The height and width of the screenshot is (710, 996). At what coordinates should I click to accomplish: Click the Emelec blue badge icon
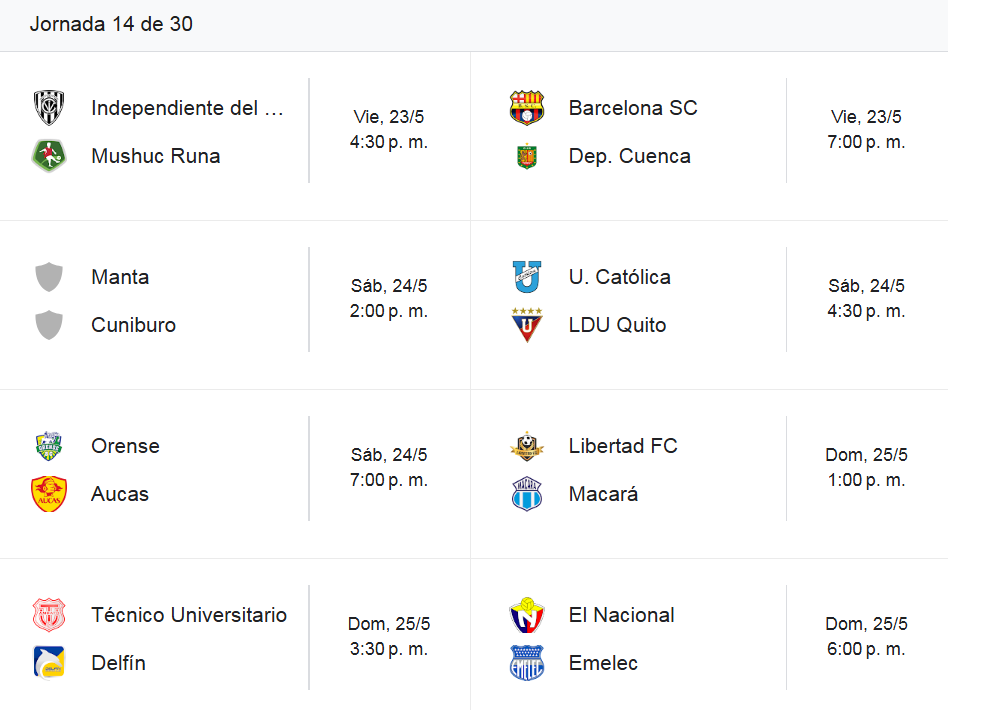(527, 662)
